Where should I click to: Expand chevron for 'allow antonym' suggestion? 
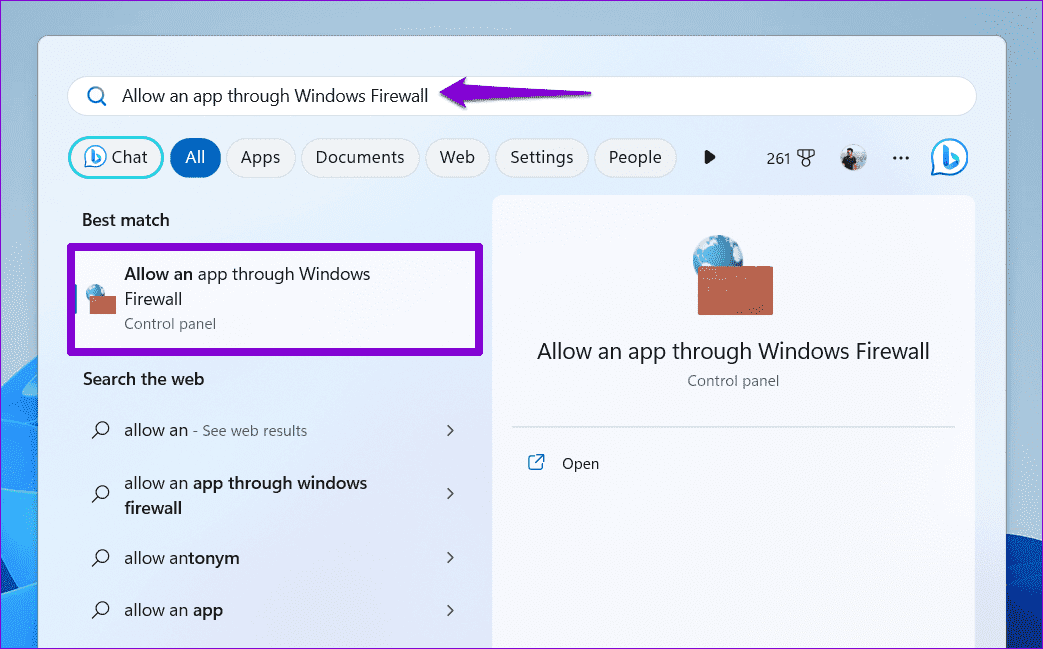click(450, 557)
